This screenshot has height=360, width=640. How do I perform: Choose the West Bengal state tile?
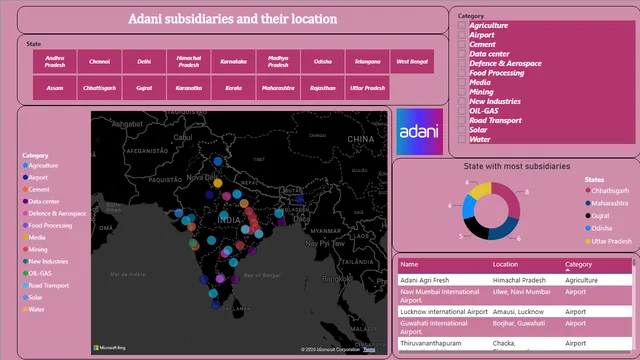point(412,62)
